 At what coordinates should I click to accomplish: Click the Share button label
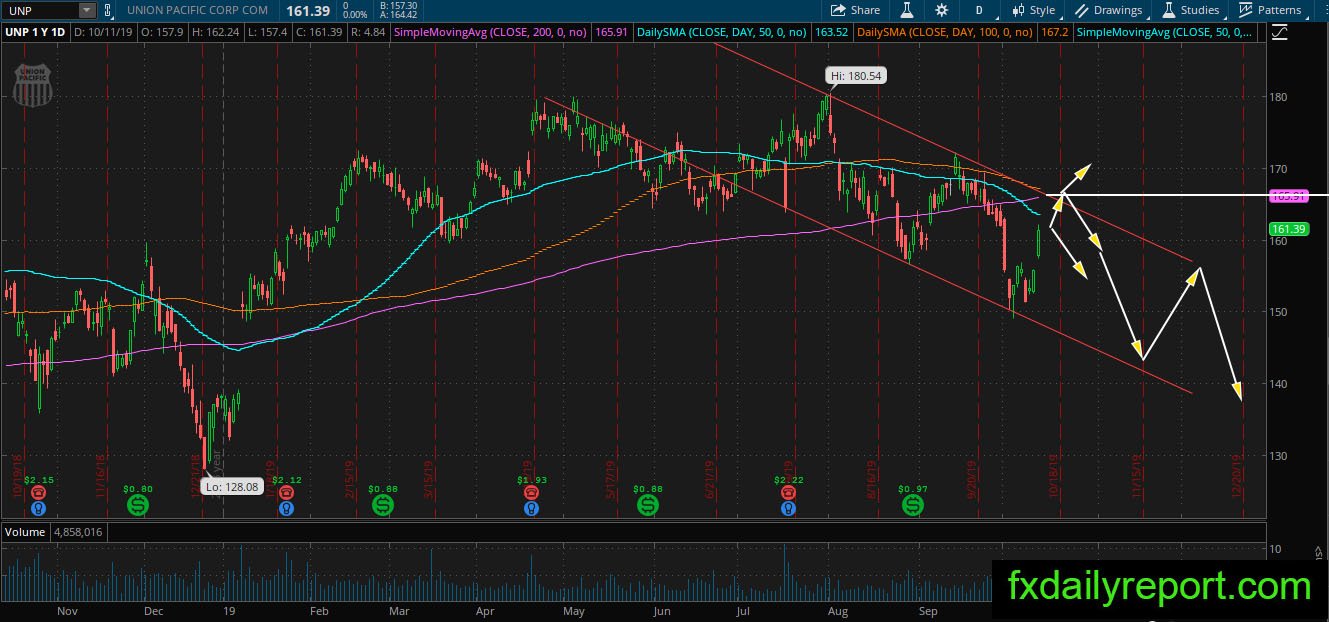865,10
